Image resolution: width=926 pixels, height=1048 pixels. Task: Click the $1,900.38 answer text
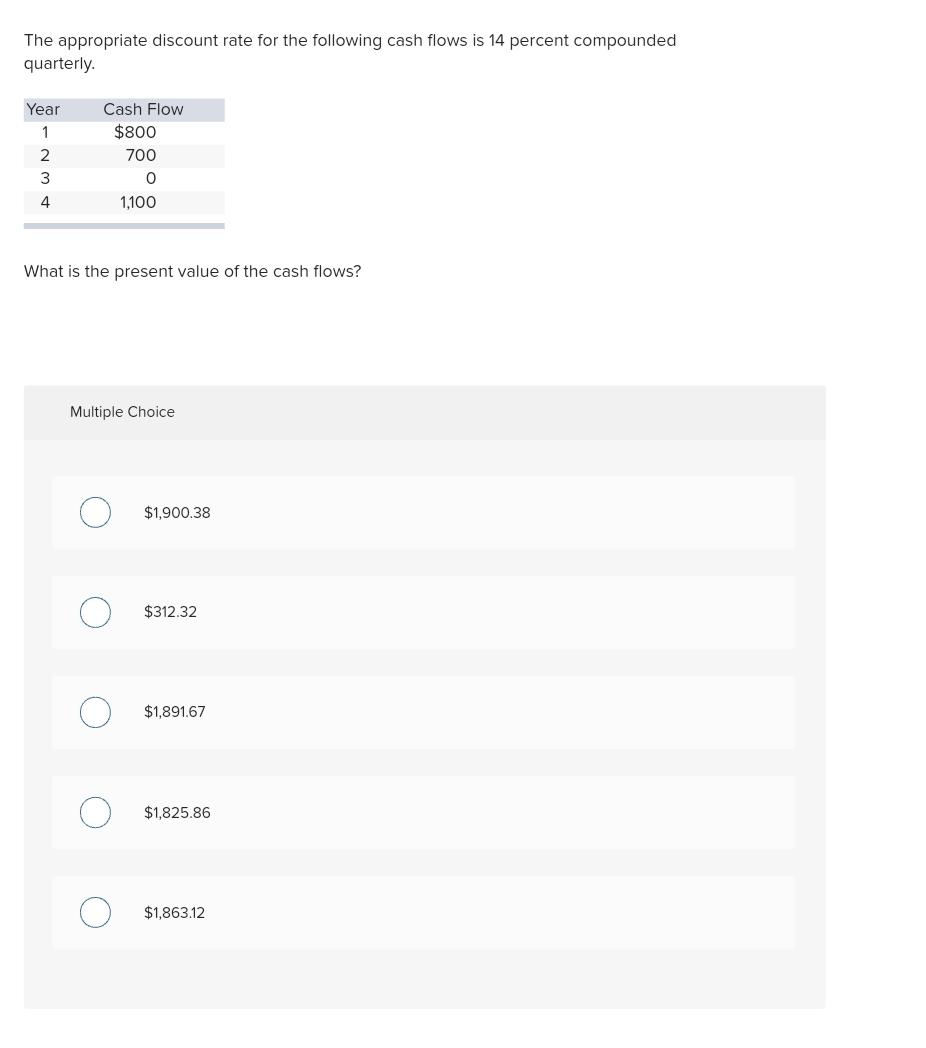tap(177, 513)
